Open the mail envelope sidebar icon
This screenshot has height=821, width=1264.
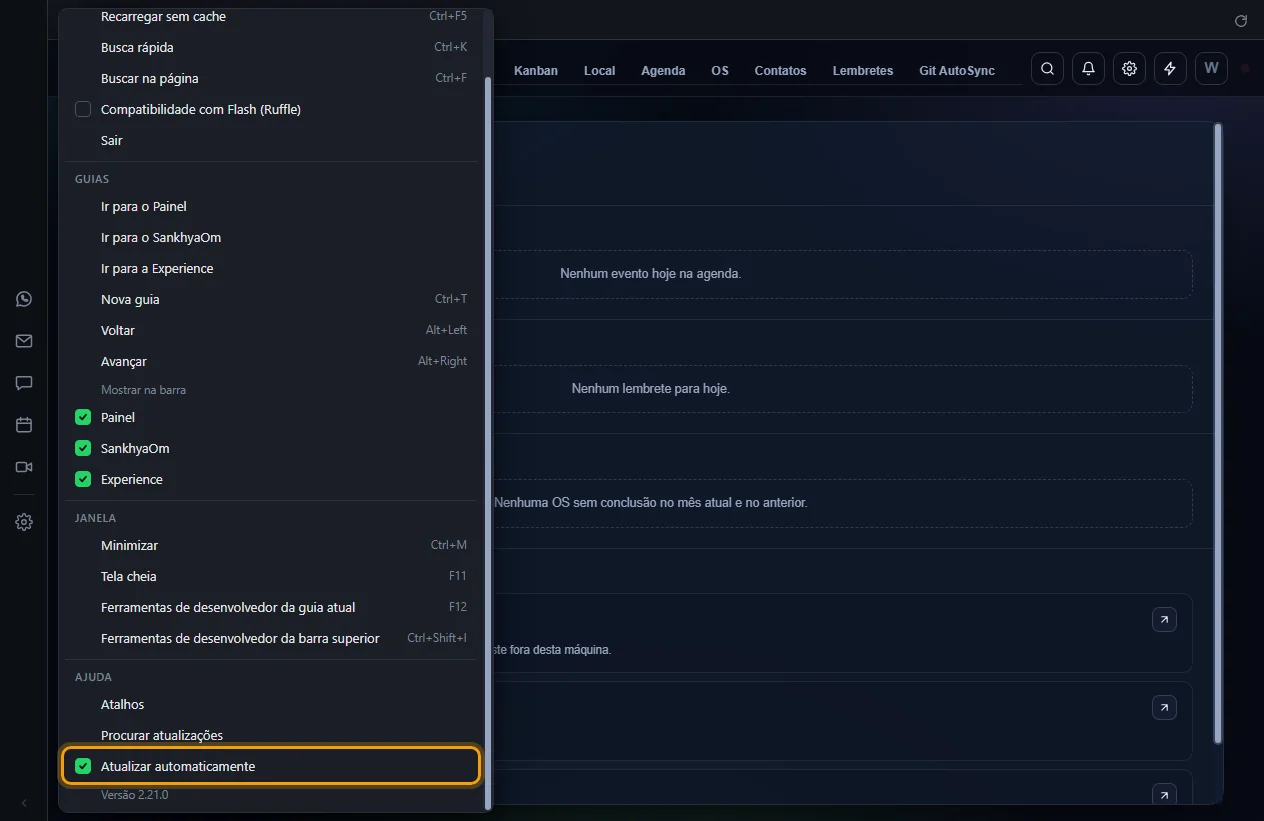[x=24, y=341]
